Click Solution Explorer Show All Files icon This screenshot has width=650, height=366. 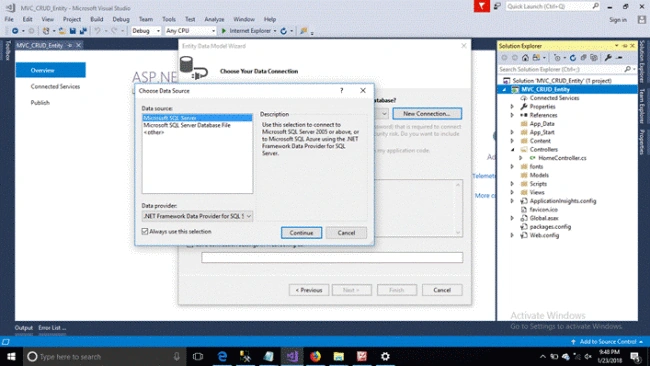coord(594,58)
